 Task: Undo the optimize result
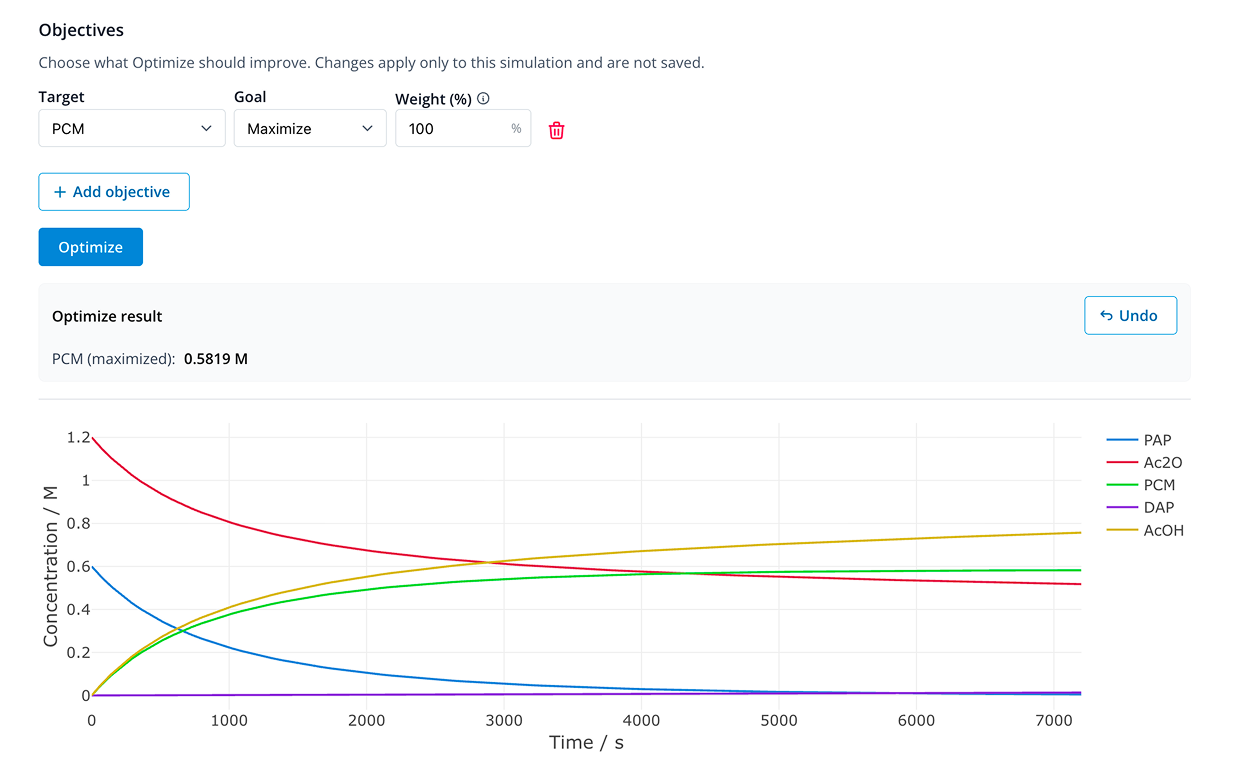point(1130,315)
